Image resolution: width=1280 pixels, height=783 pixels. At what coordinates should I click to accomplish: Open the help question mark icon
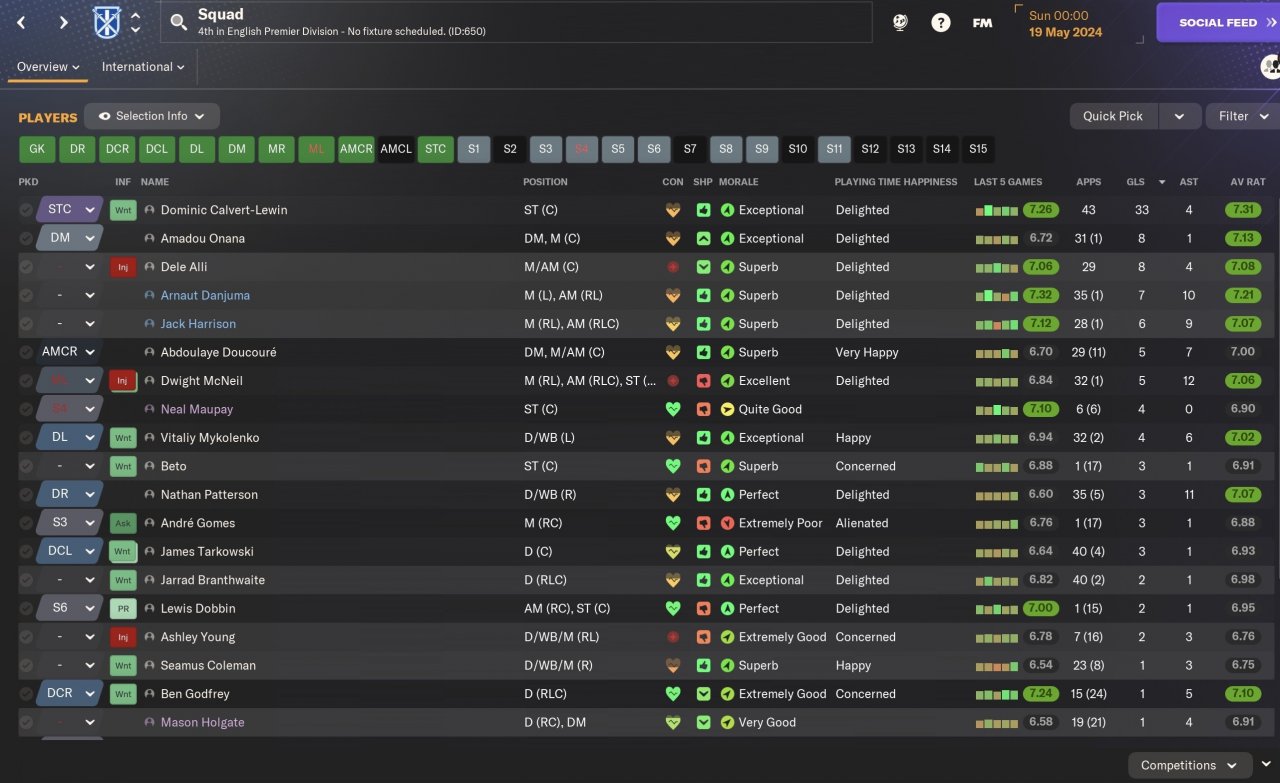[941, 22]
